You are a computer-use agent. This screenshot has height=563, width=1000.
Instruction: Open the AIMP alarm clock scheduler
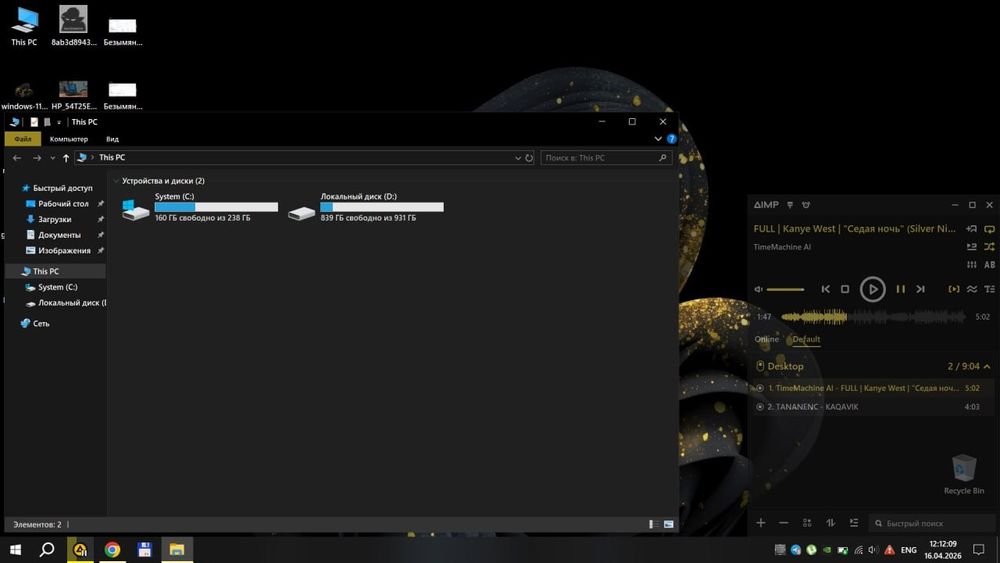(806, 205)
